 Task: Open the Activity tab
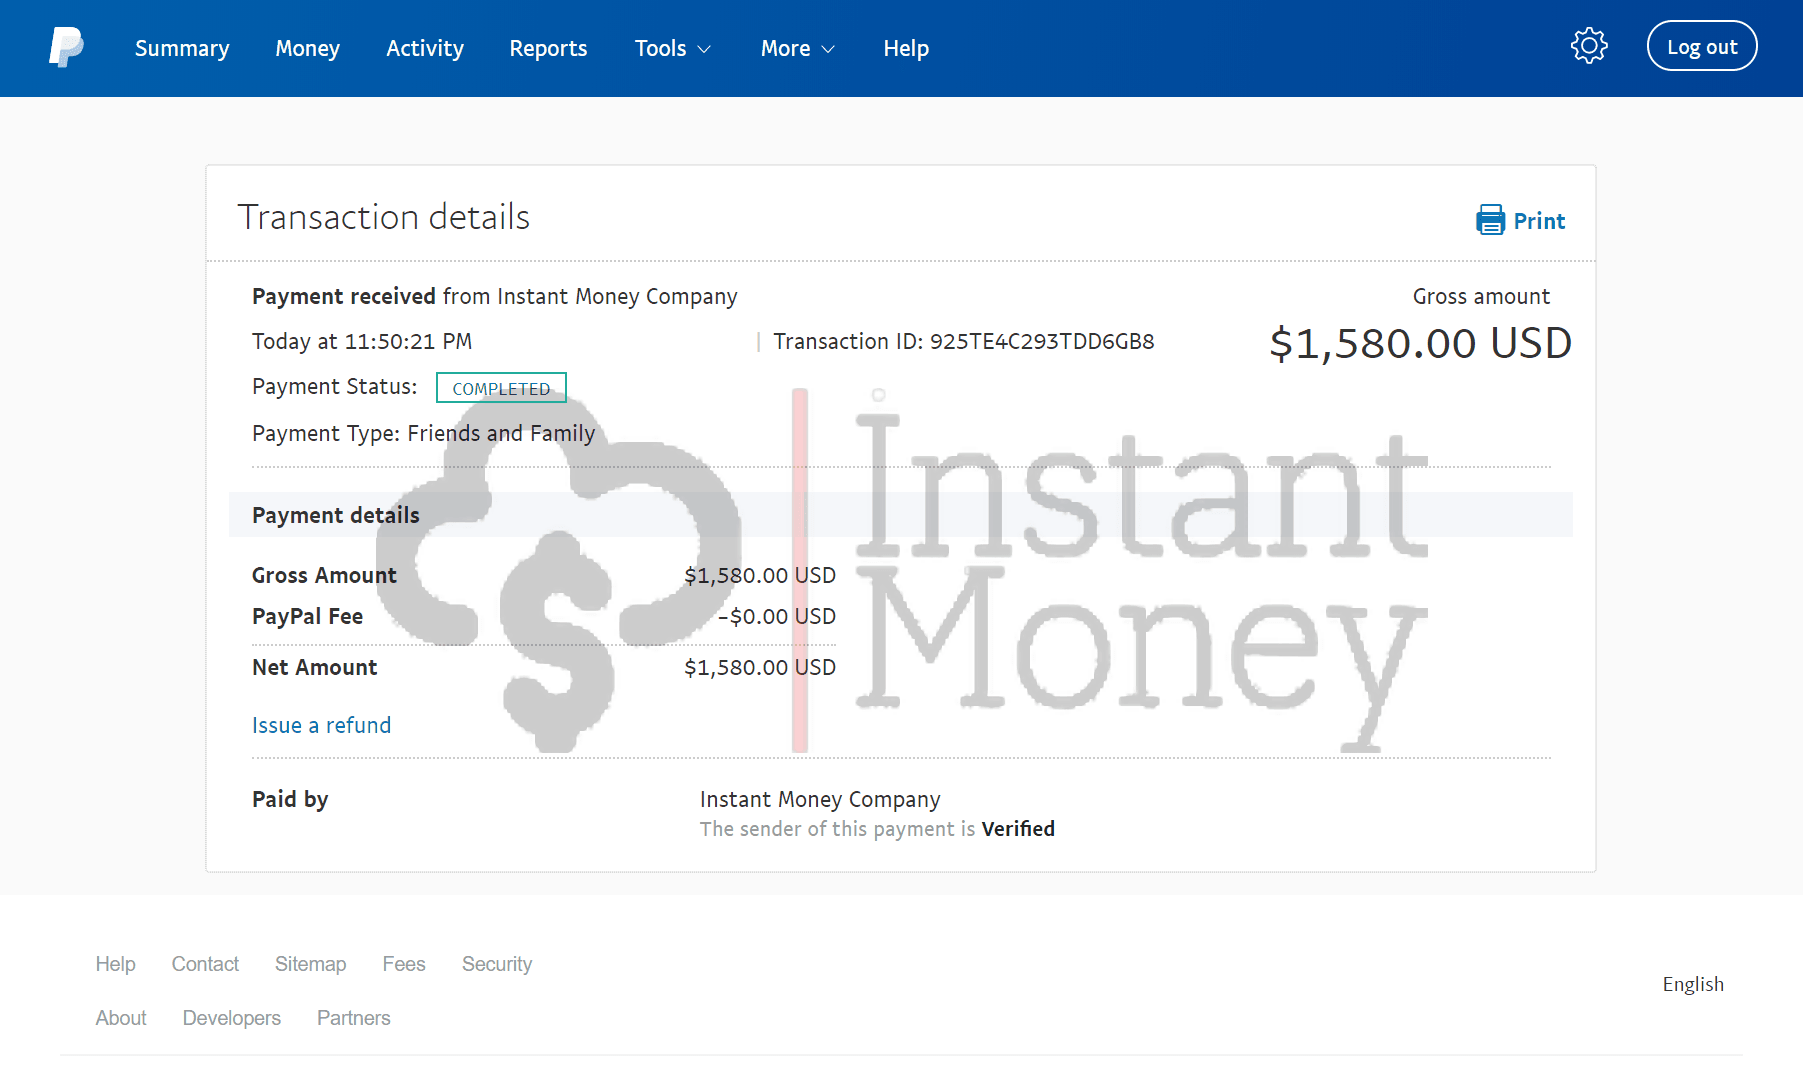tap(425, 48)
